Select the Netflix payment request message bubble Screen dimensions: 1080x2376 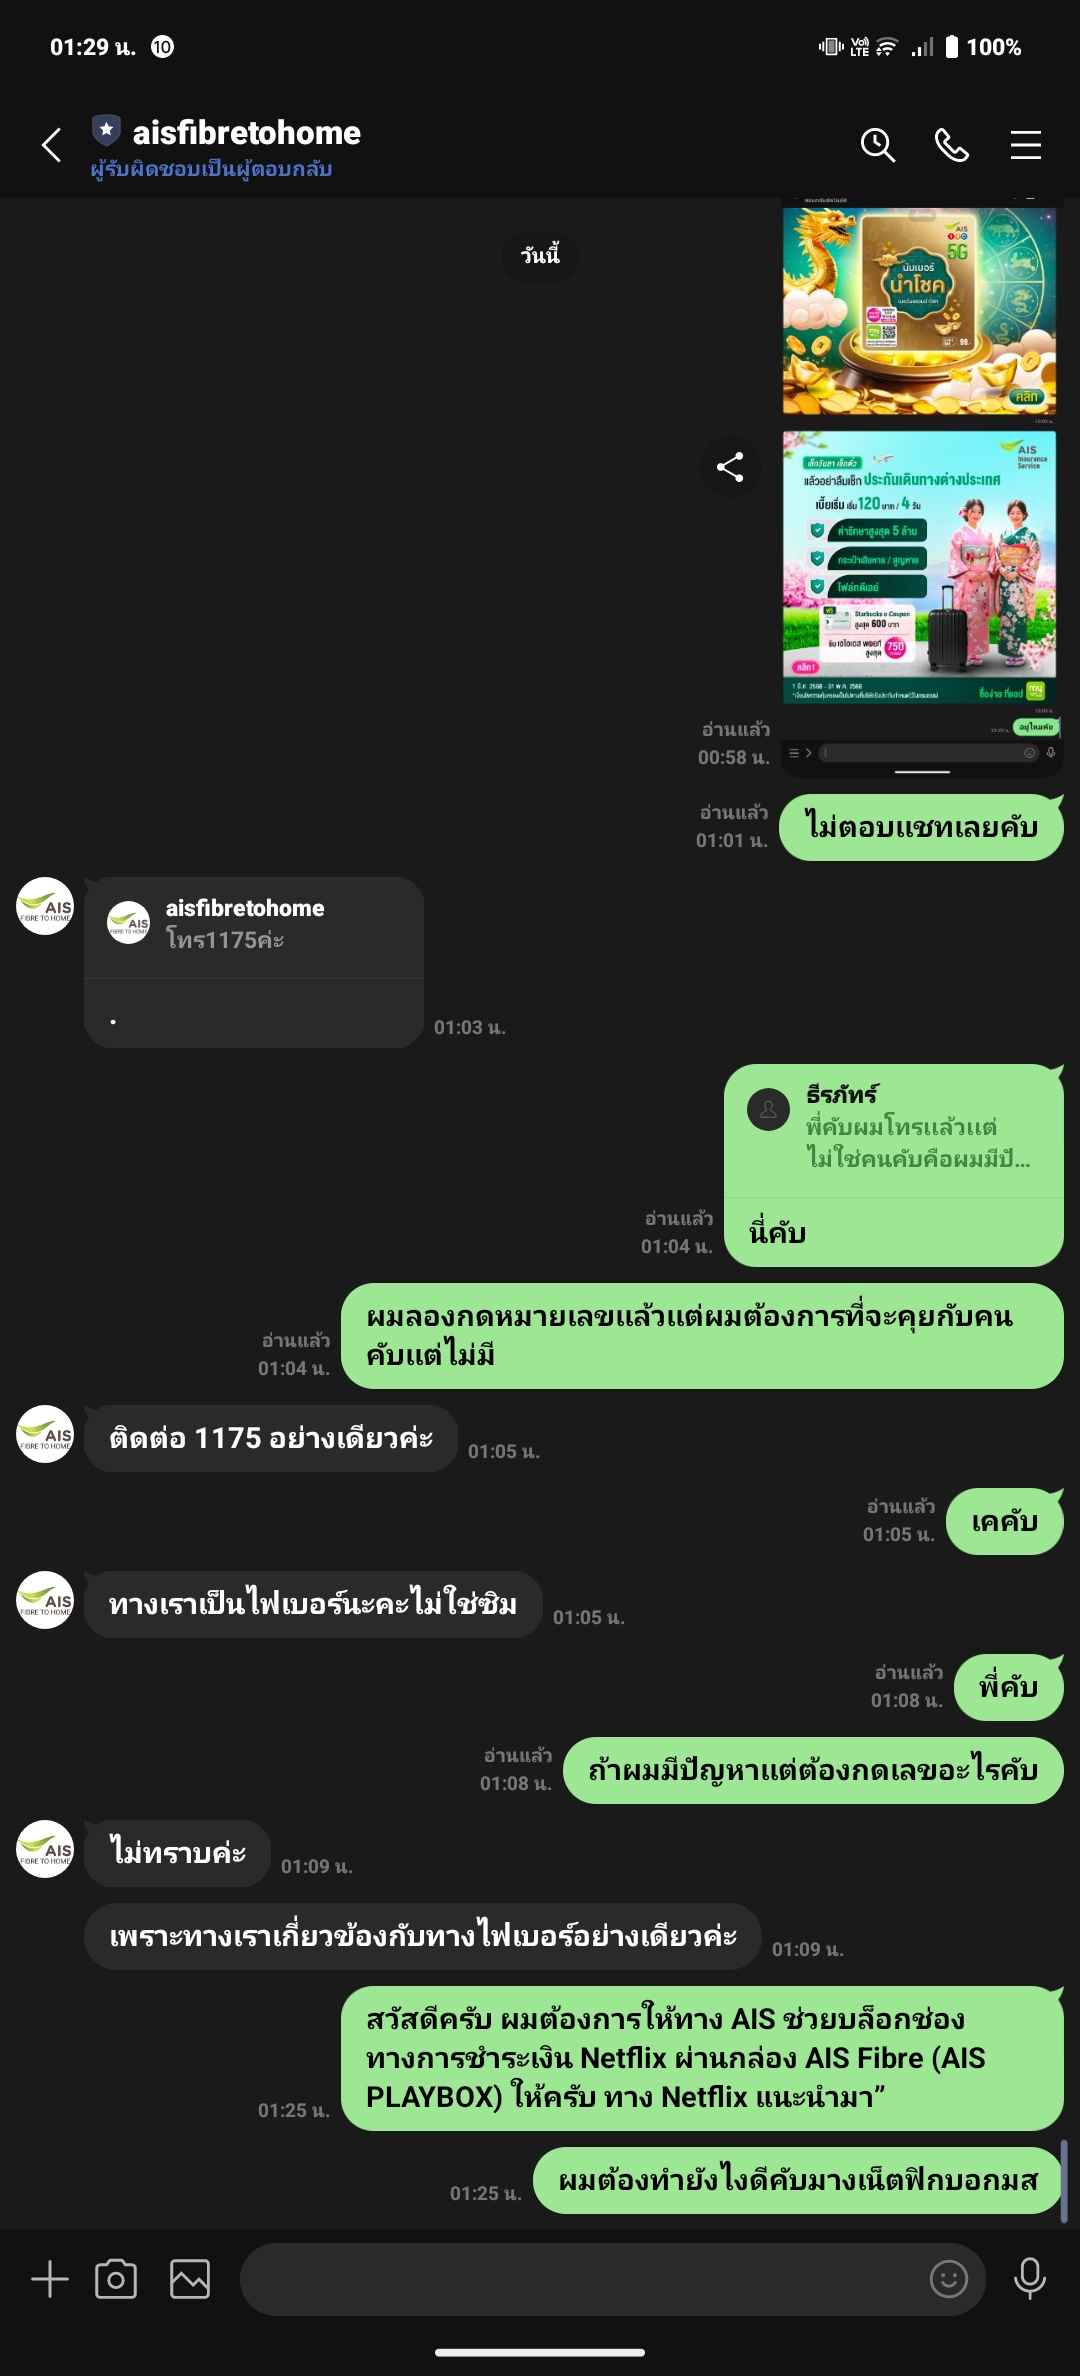(x=702, y=2058)
